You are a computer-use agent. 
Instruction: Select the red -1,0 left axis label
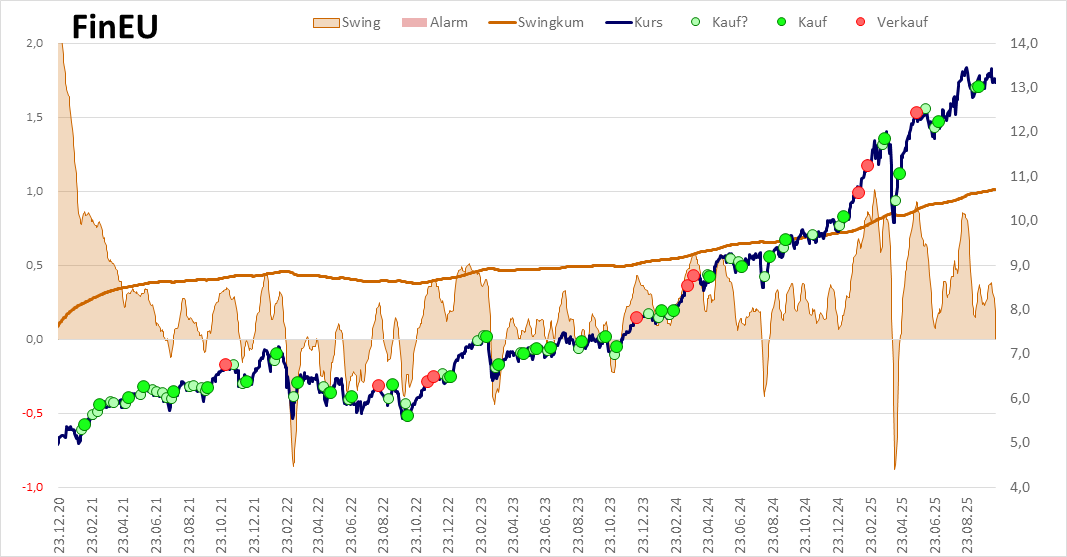click(x=33, y=487)
